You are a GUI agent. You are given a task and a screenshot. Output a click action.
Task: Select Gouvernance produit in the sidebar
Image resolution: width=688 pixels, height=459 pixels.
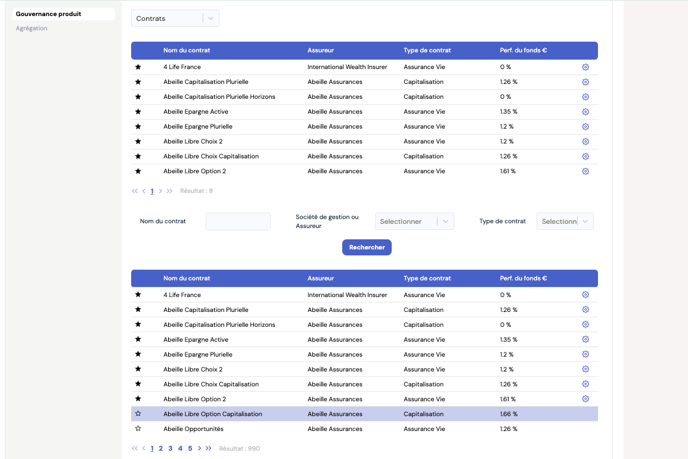[64, 14]
